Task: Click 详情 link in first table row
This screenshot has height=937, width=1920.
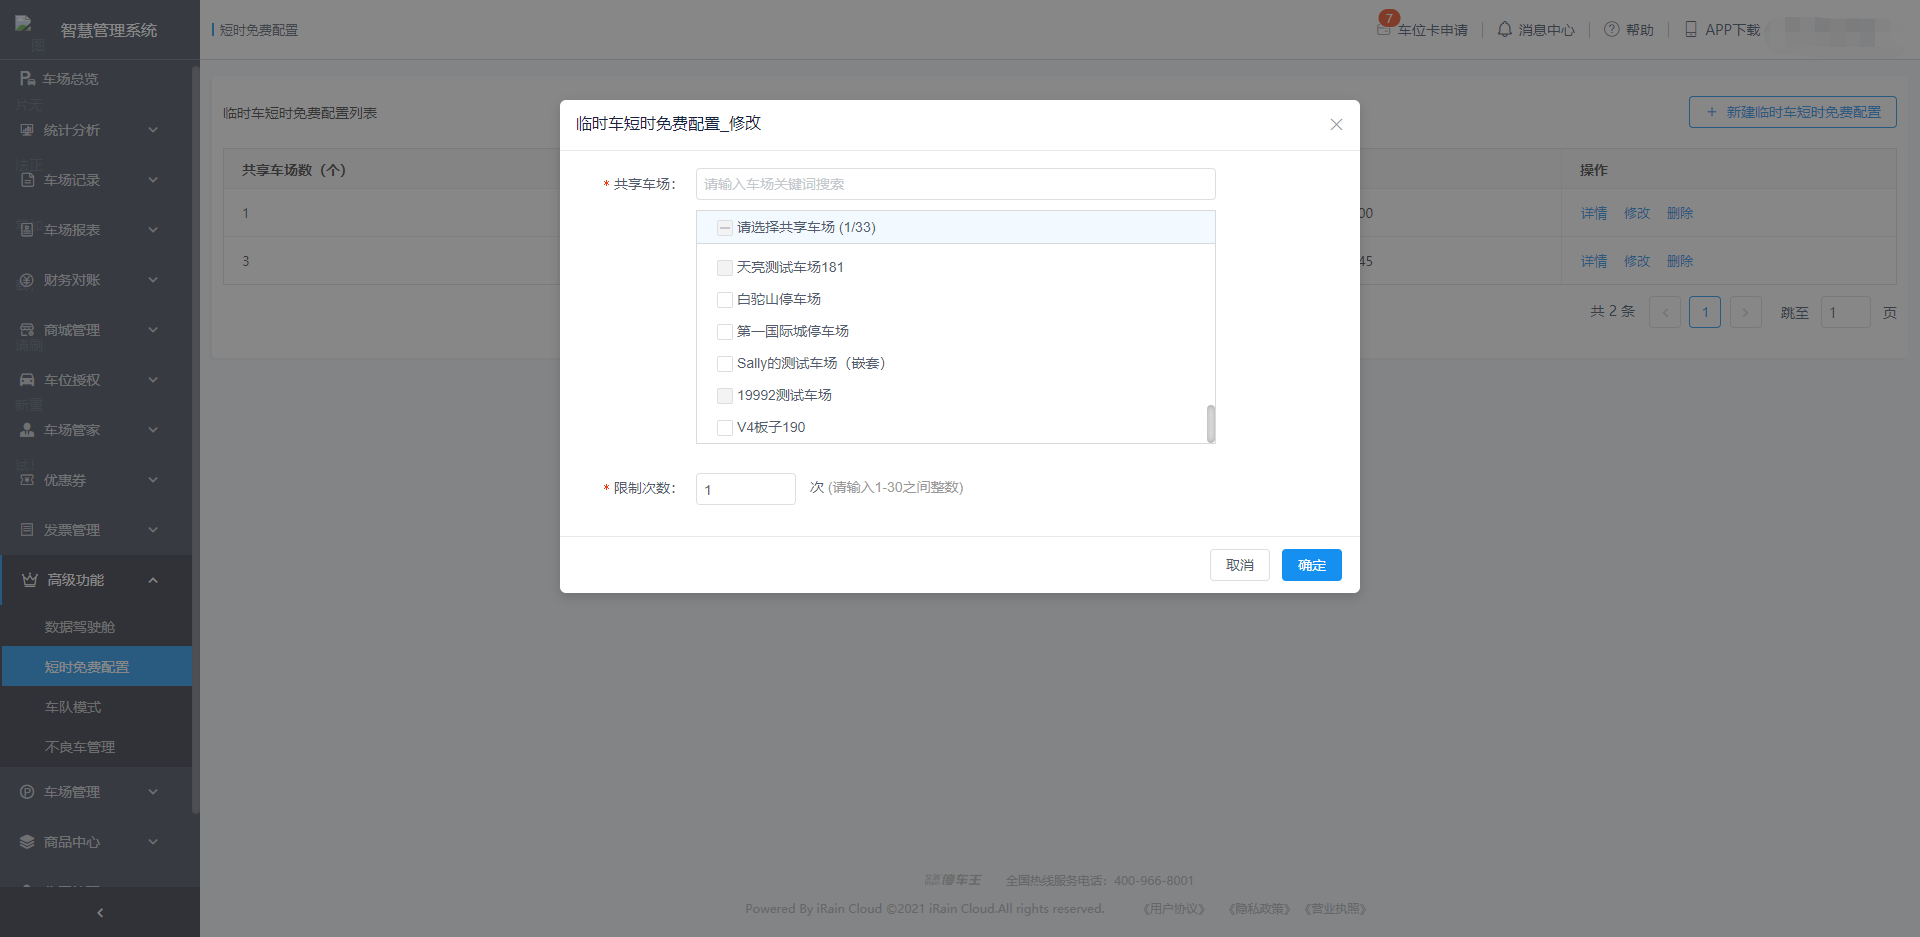Action: pyautogui.click(x=1594, y=213)
